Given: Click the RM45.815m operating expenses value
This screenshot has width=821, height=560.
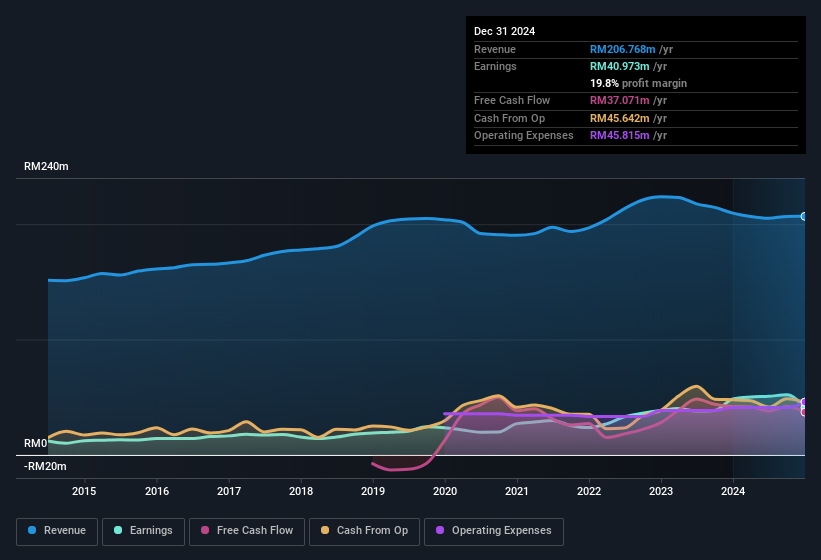Looking at the screenshot, I should click(x=619, y=136).
